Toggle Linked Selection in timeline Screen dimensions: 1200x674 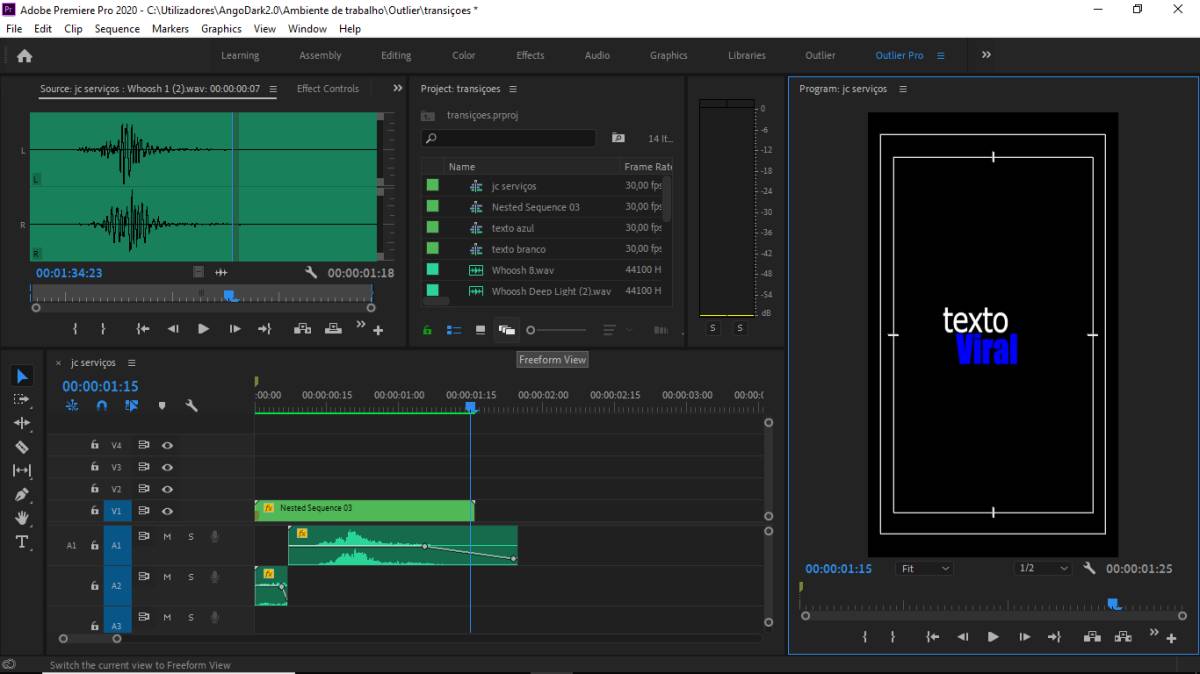pyautogui.click(x=132, y=406)
